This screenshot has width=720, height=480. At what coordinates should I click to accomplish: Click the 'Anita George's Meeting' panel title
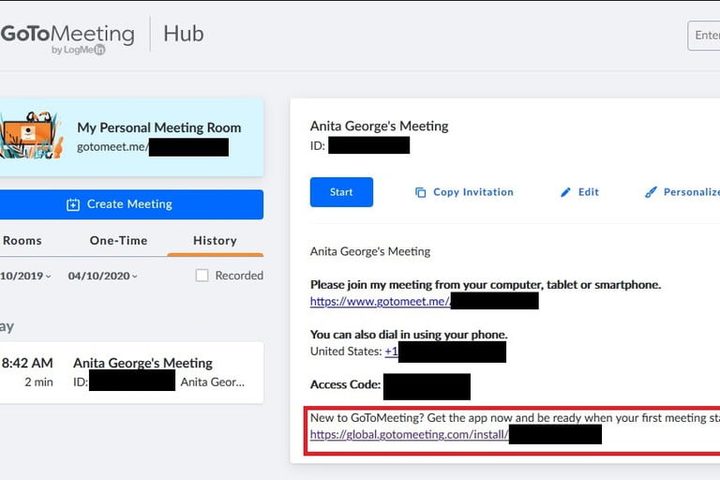(x=379, y=126)
